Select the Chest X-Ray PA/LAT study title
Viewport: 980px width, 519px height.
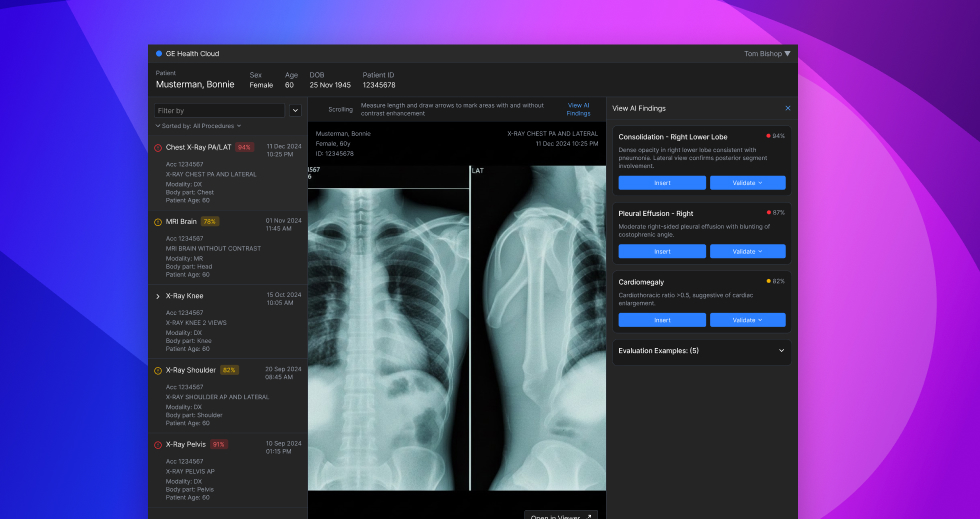[198, 148]
